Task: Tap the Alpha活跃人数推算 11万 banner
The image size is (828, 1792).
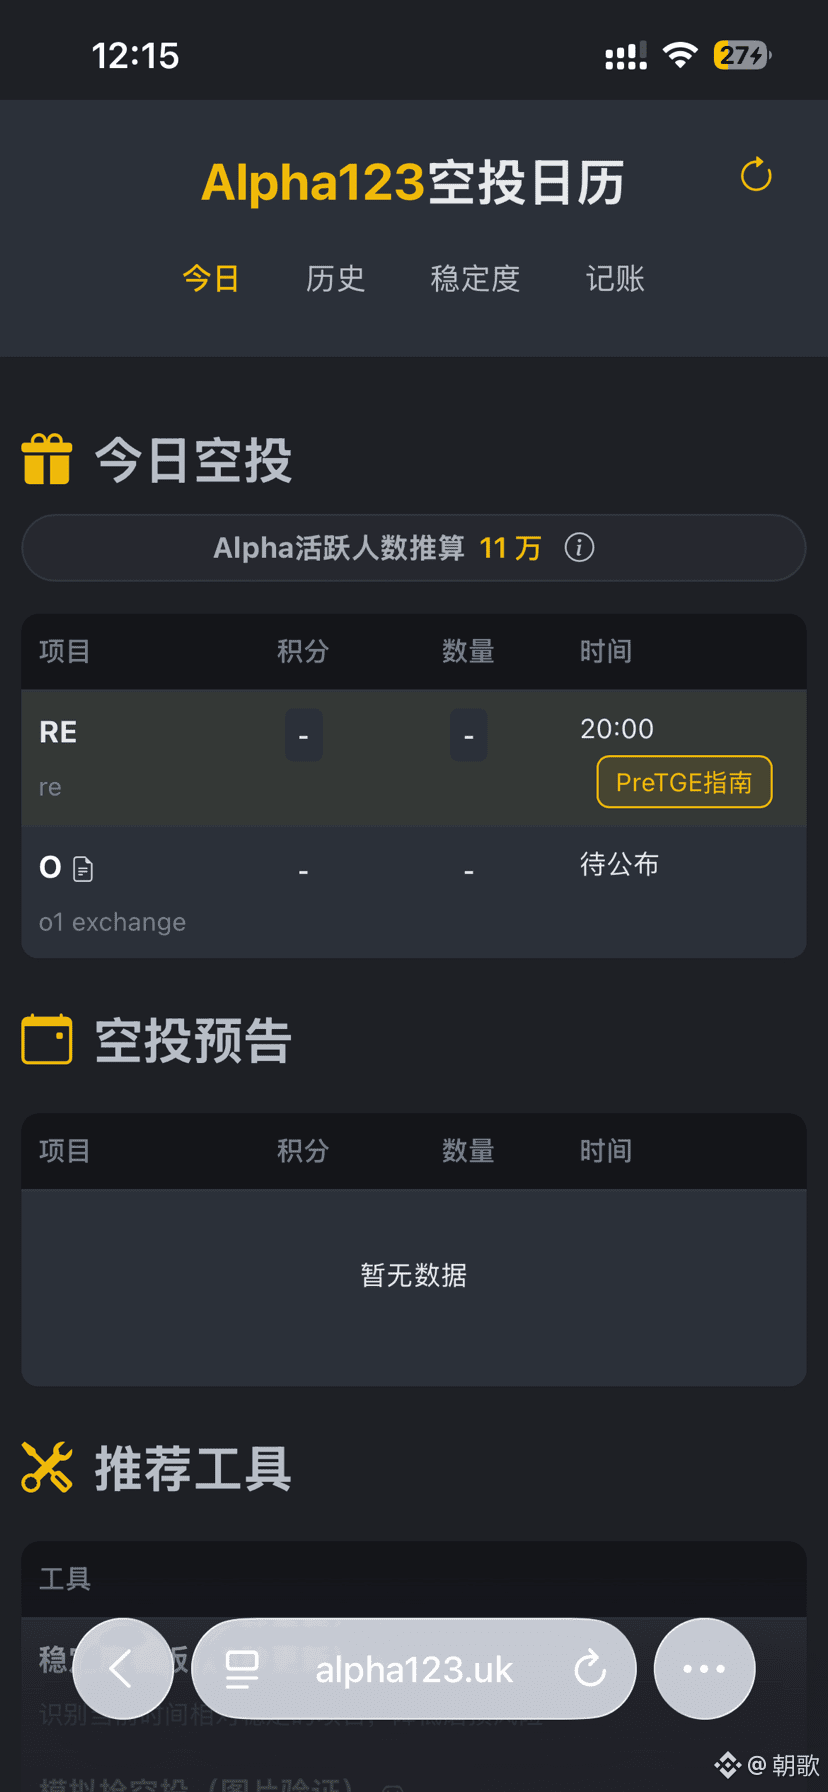Action: pyautogui.click(x=414, y=548)
